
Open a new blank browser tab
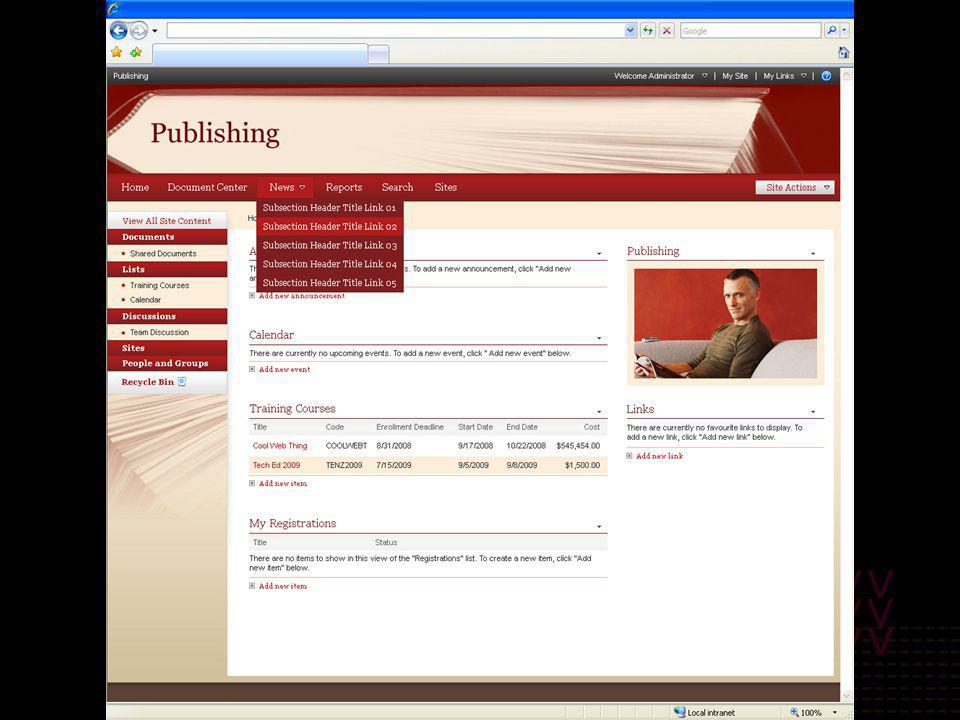point(378,54)
